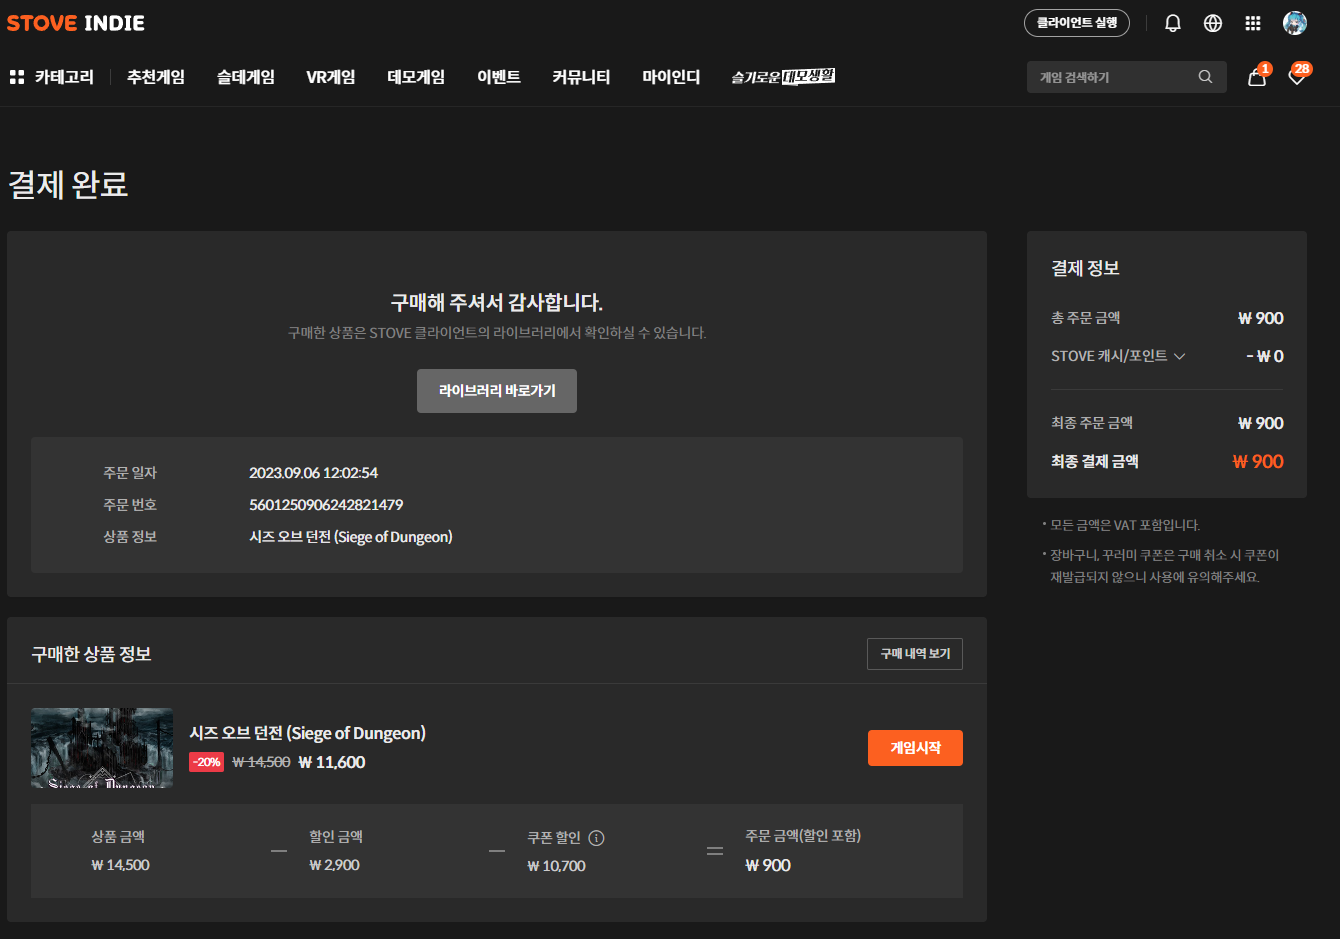This screenshot has height=939, width=1340.
Task: Click the globe language icon
Action: [x=1213, y=23]
